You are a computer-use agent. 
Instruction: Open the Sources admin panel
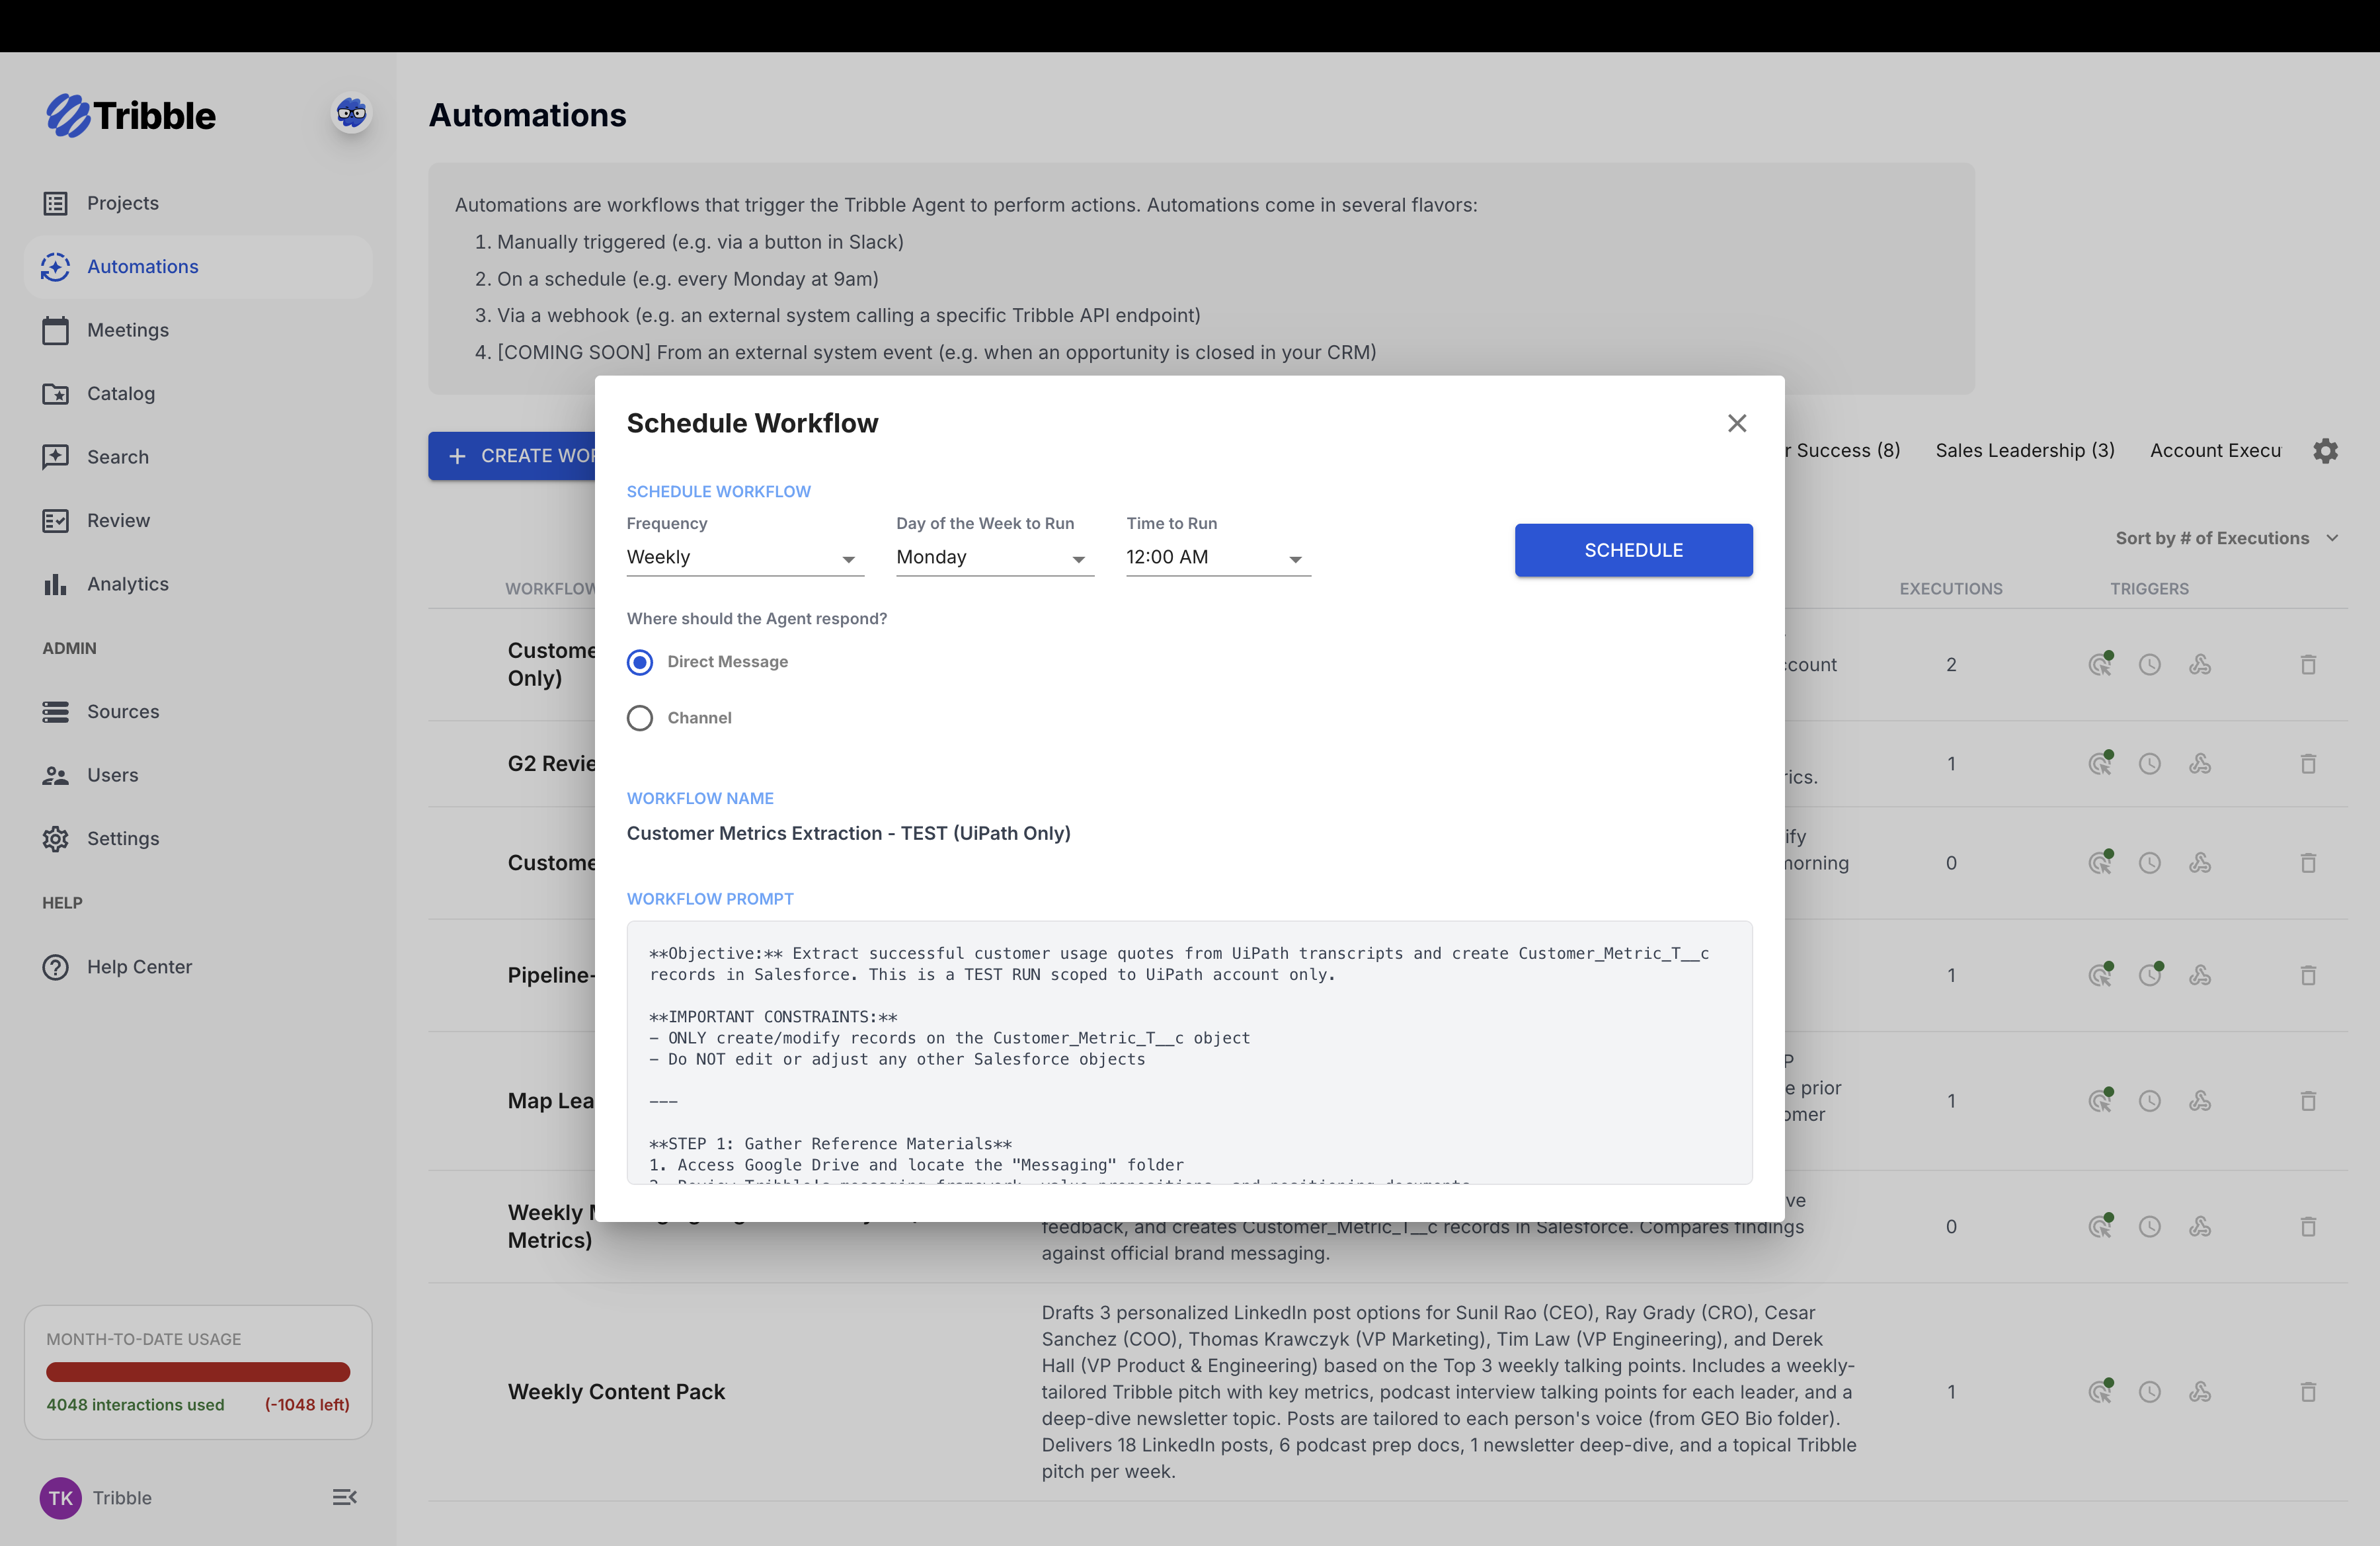tap(123, 711)
